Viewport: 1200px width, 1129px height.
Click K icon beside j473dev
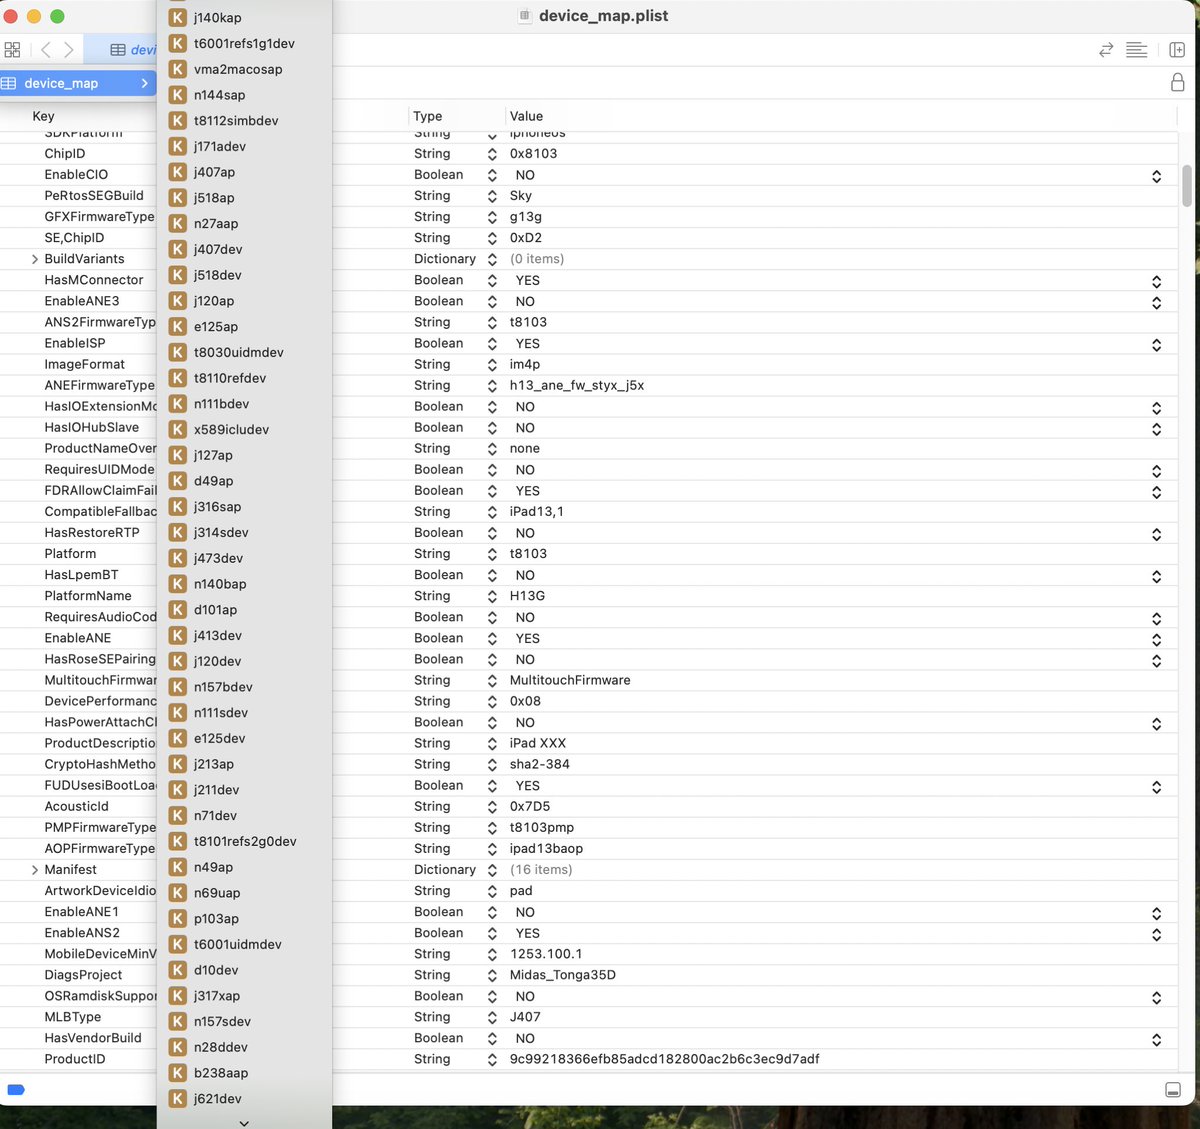pos(177,558)
